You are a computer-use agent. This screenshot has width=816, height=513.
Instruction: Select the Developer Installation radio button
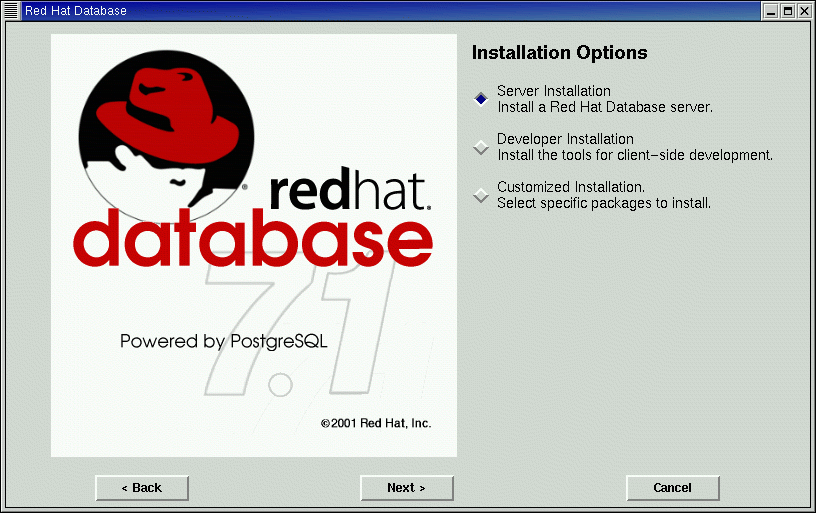(481, 147)
